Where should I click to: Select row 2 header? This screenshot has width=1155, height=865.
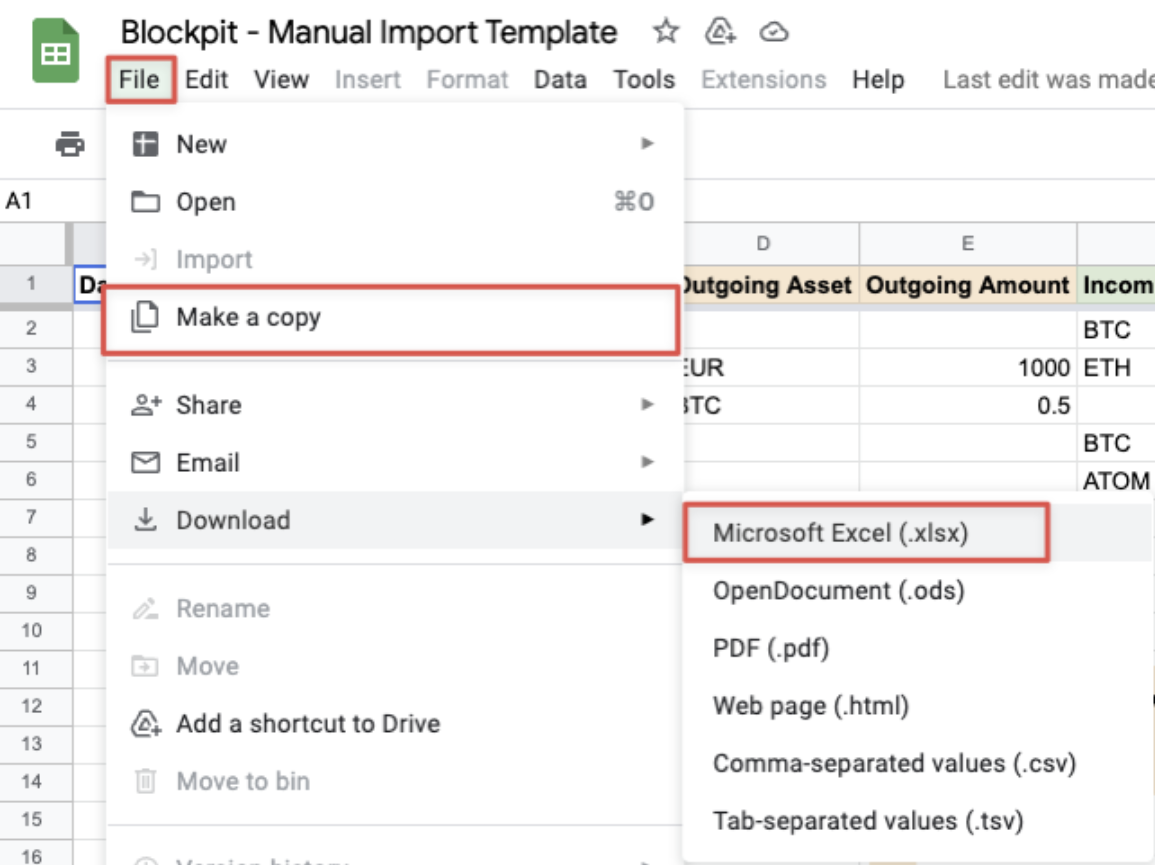point(35,328)
